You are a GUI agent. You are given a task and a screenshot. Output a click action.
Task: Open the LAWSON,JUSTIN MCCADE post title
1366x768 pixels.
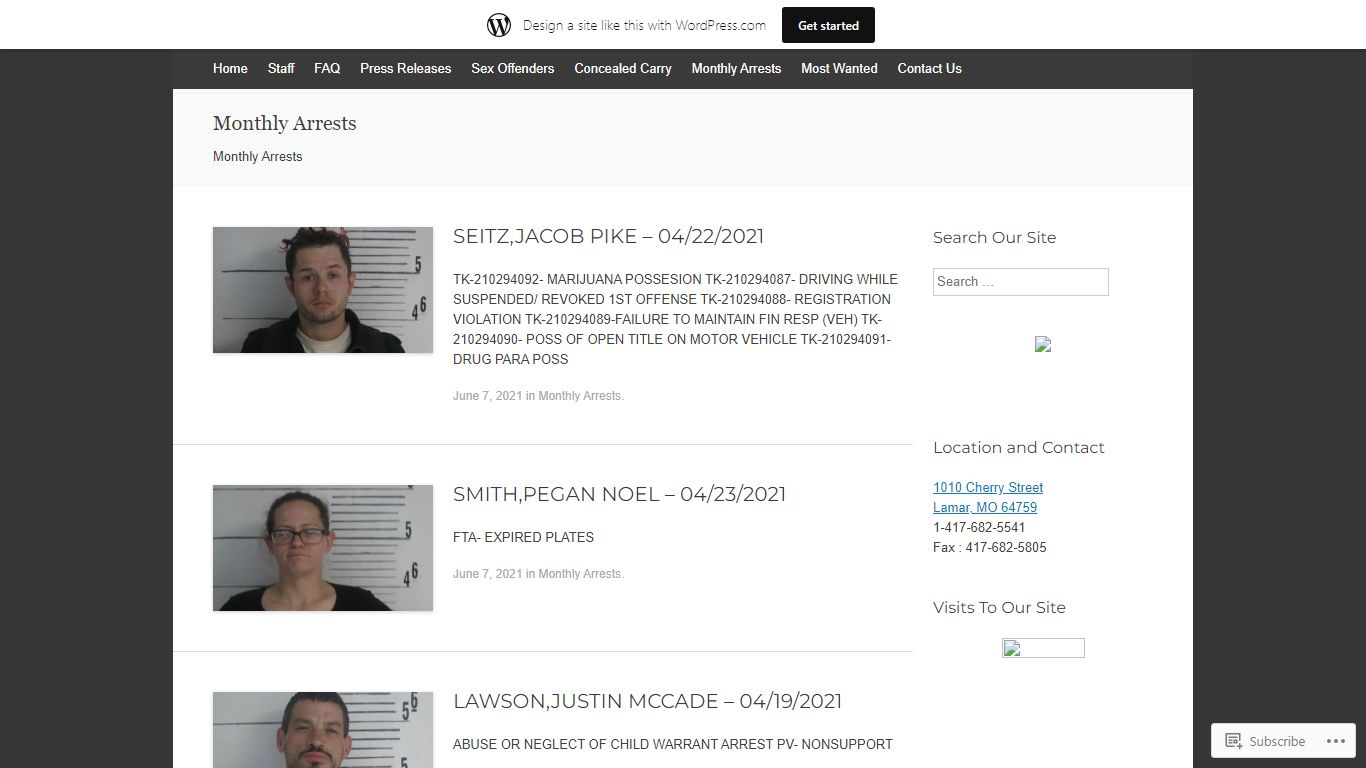(647, 701)
